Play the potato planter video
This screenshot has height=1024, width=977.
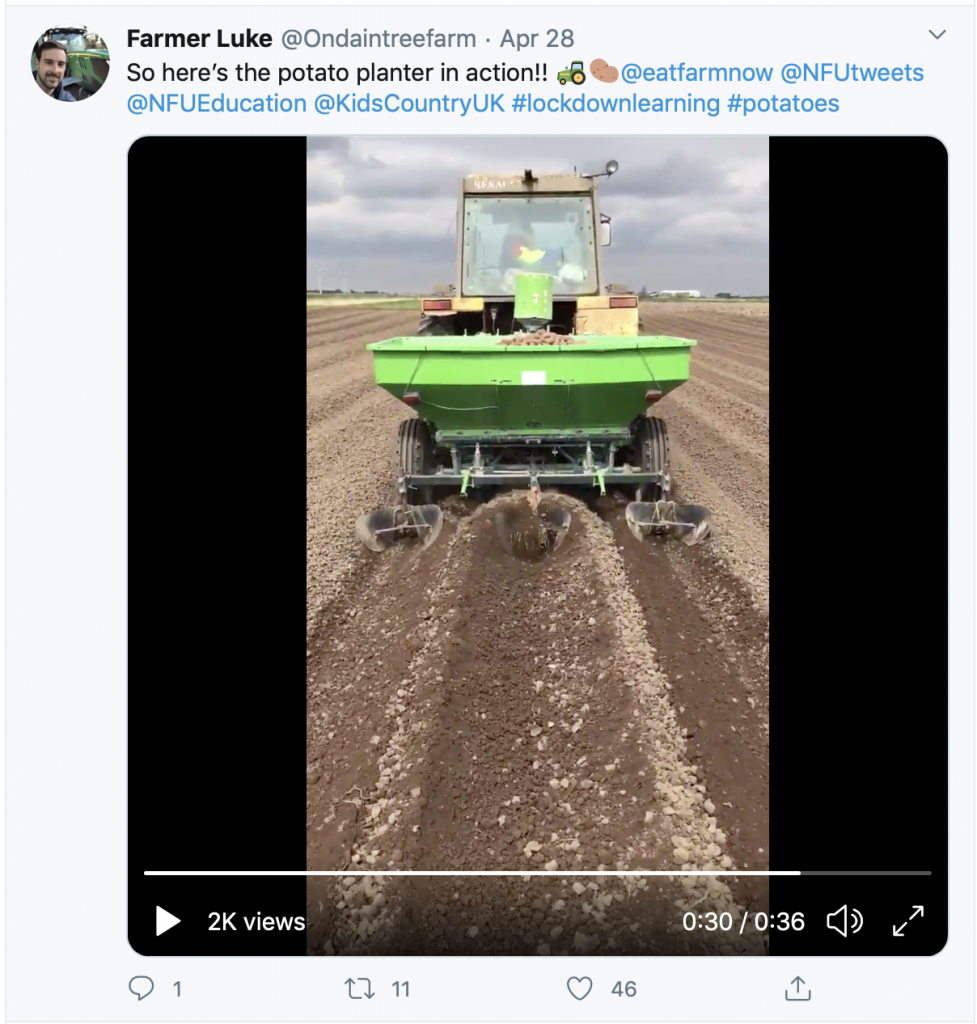(x=168, y=921)
